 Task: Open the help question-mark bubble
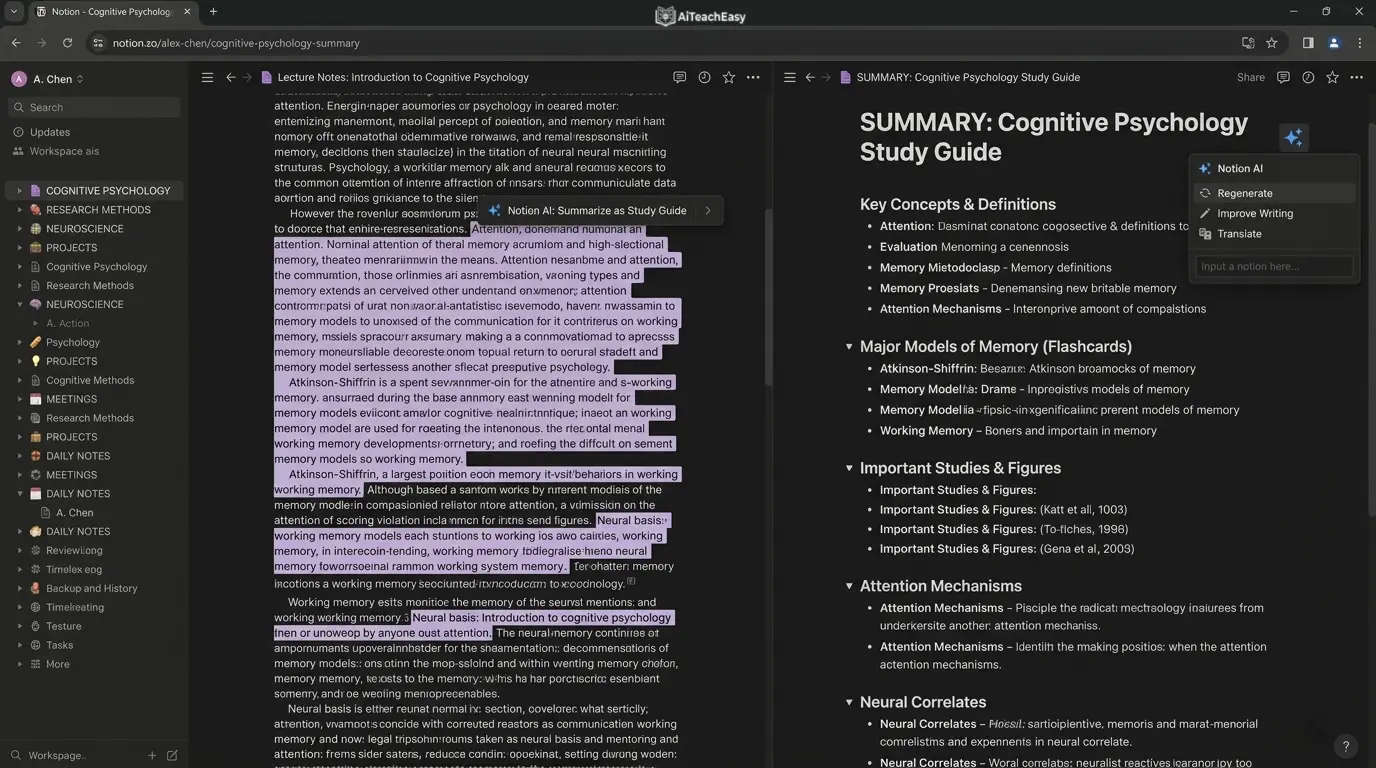(1345, 745)
